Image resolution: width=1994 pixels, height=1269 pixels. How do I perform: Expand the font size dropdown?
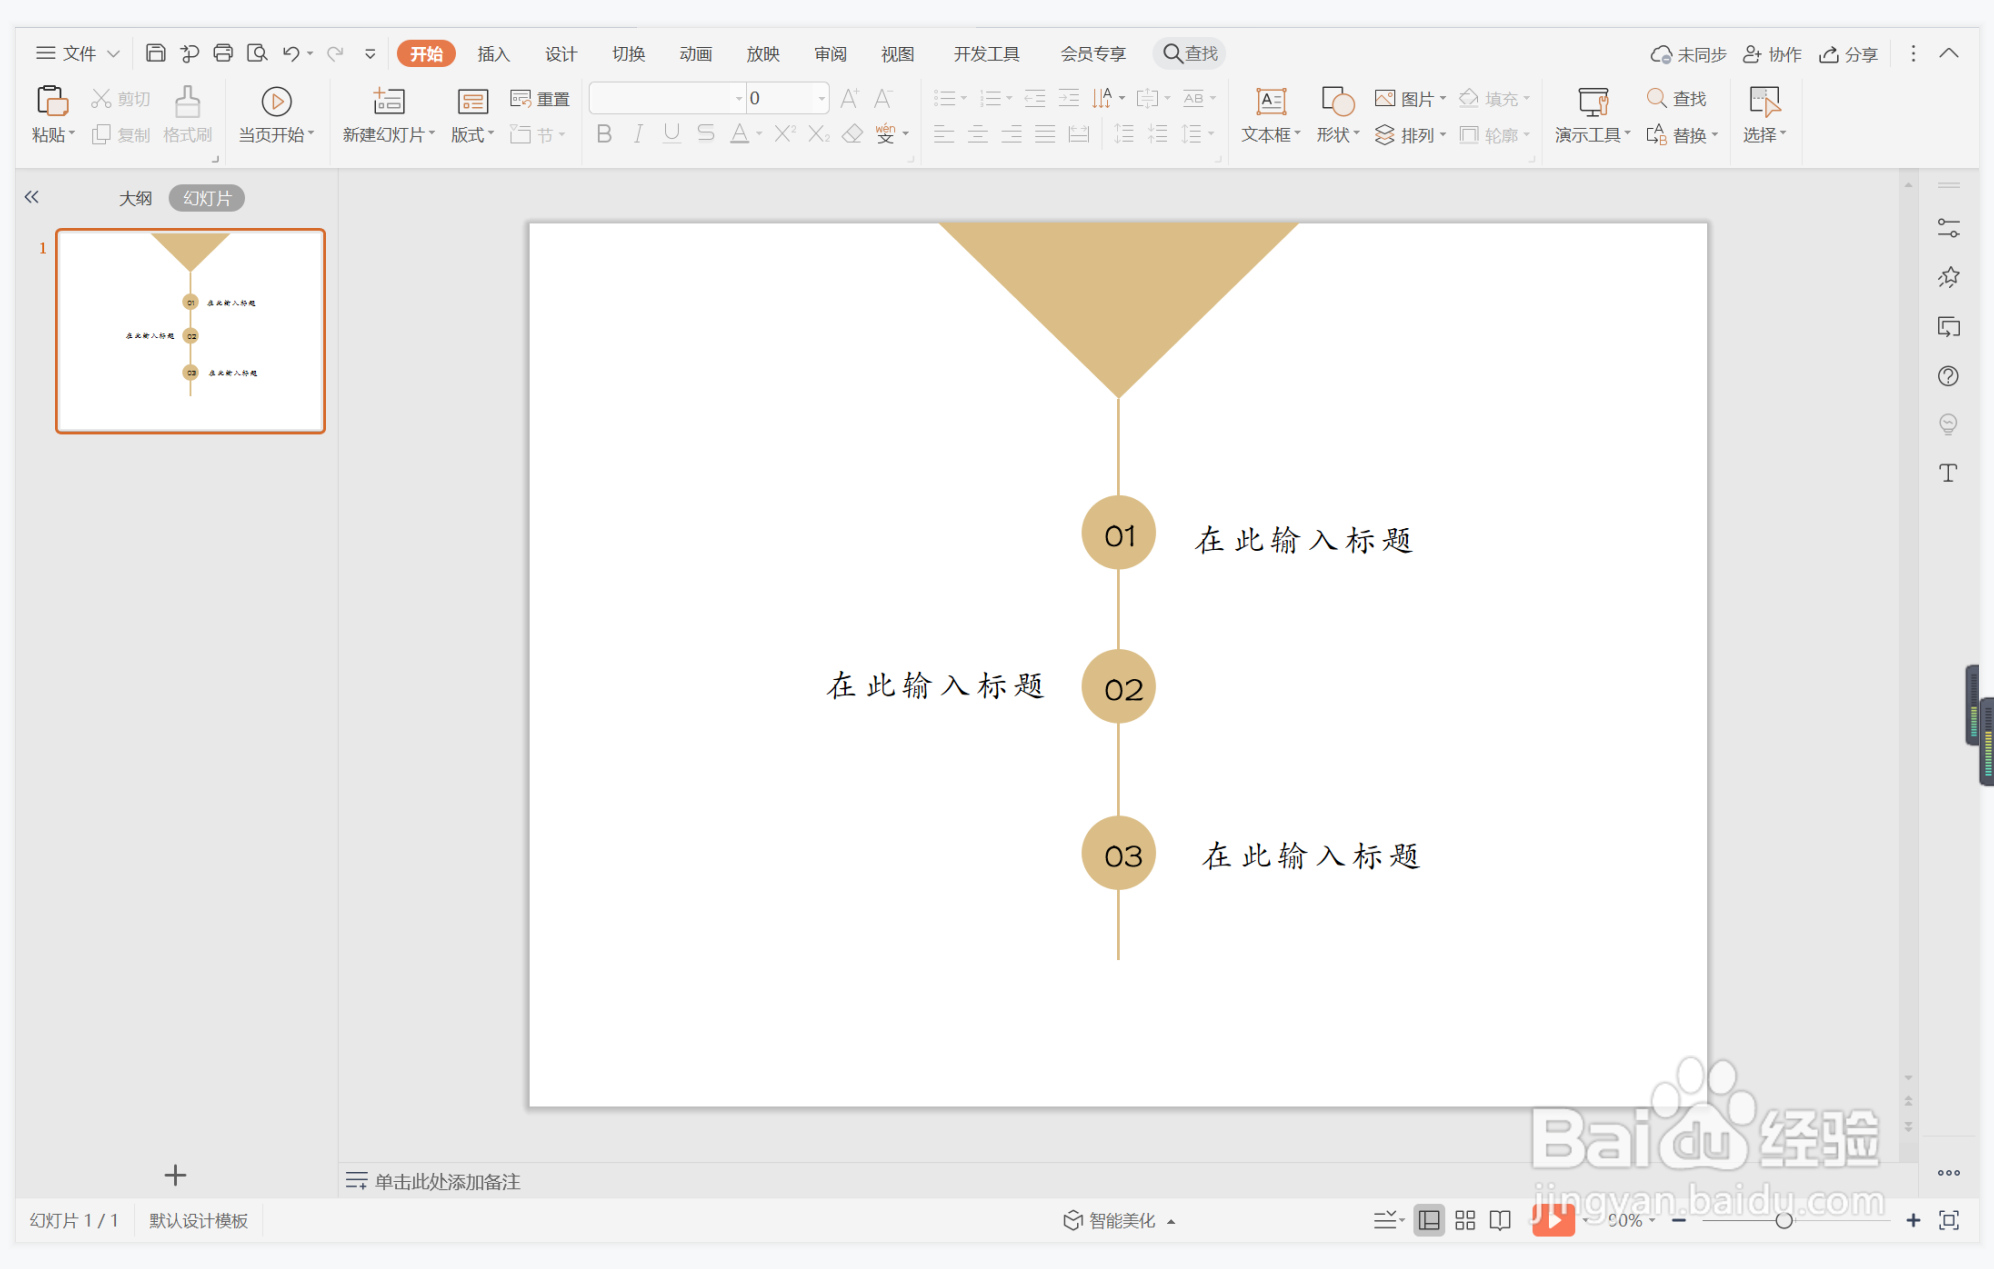[822, 98]
